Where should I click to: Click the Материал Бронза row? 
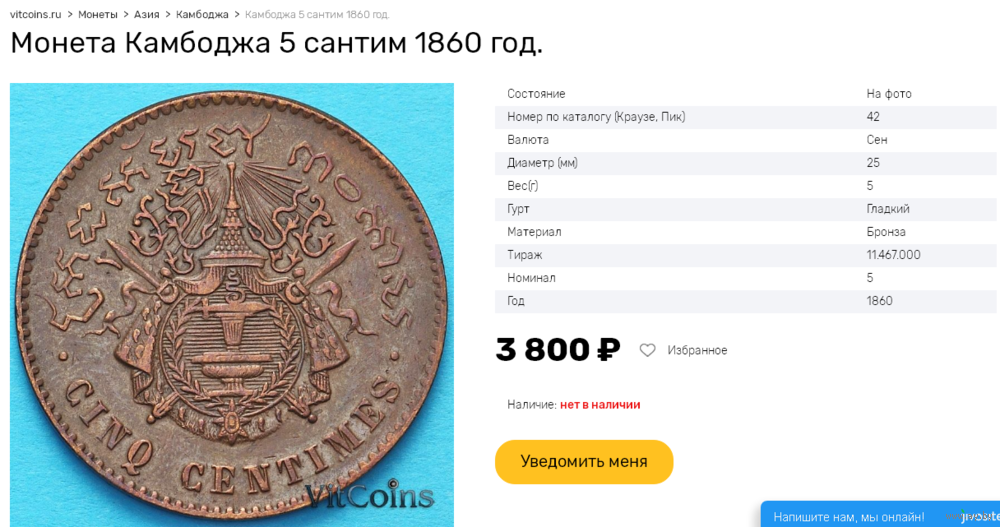746,232
